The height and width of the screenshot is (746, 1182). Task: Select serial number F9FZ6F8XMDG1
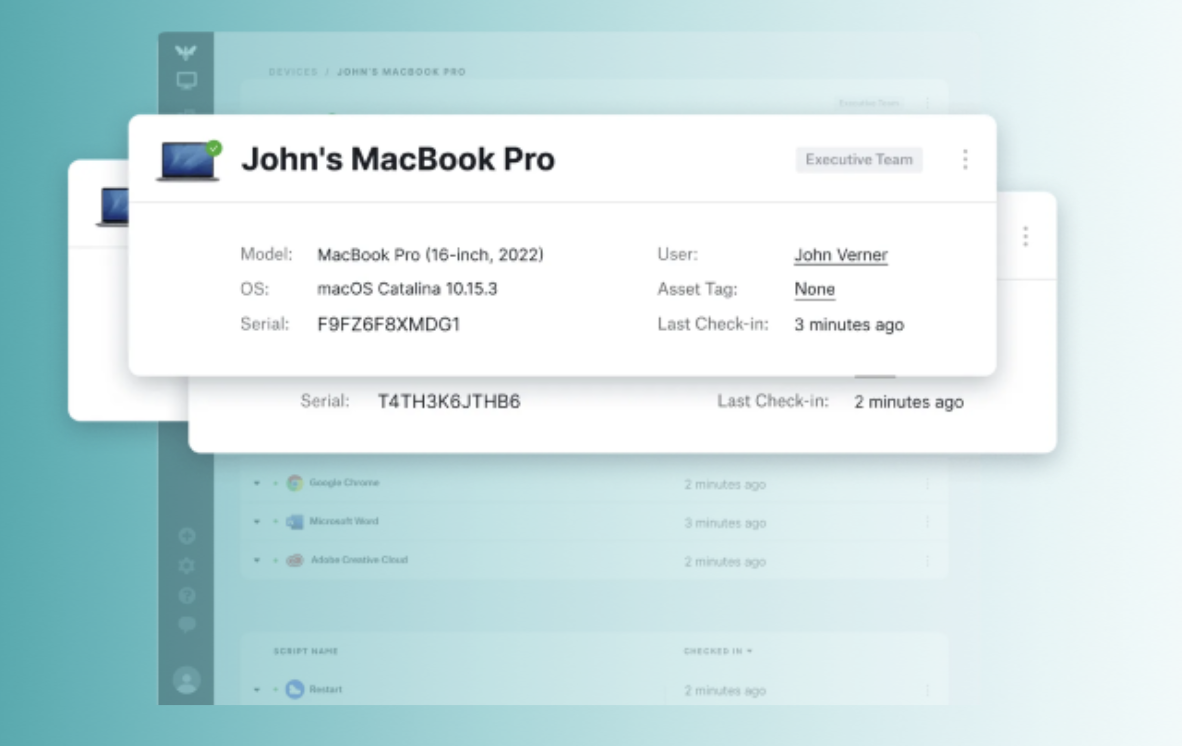[x=388, y=324]
